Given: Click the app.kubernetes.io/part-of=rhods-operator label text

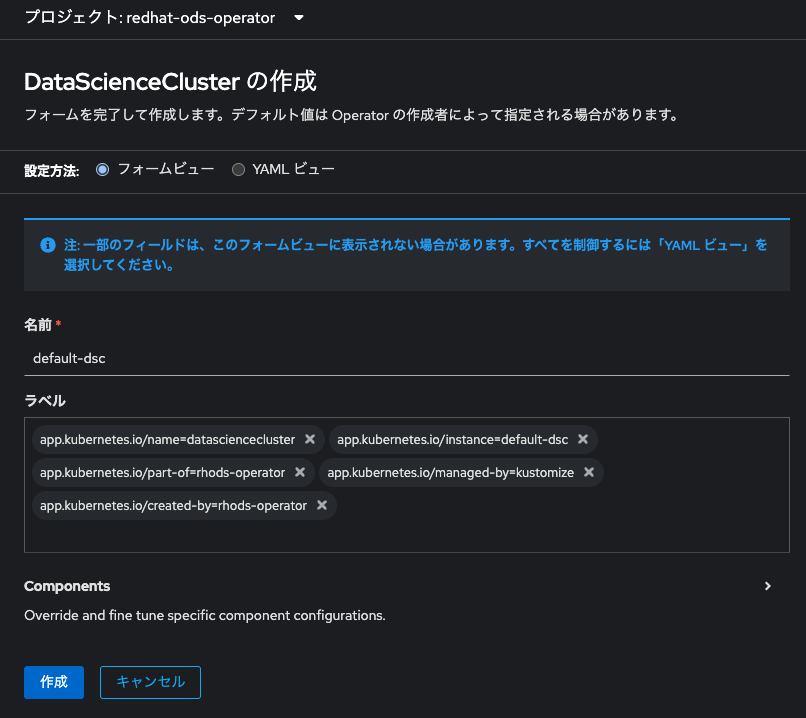Looking at the screenshot, I should pos(162,473).
